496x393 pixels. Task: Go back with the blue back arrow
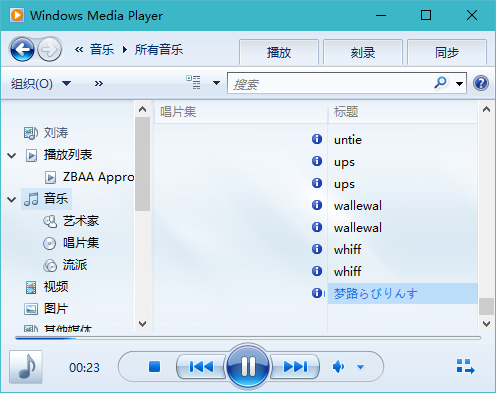(22, 50)
